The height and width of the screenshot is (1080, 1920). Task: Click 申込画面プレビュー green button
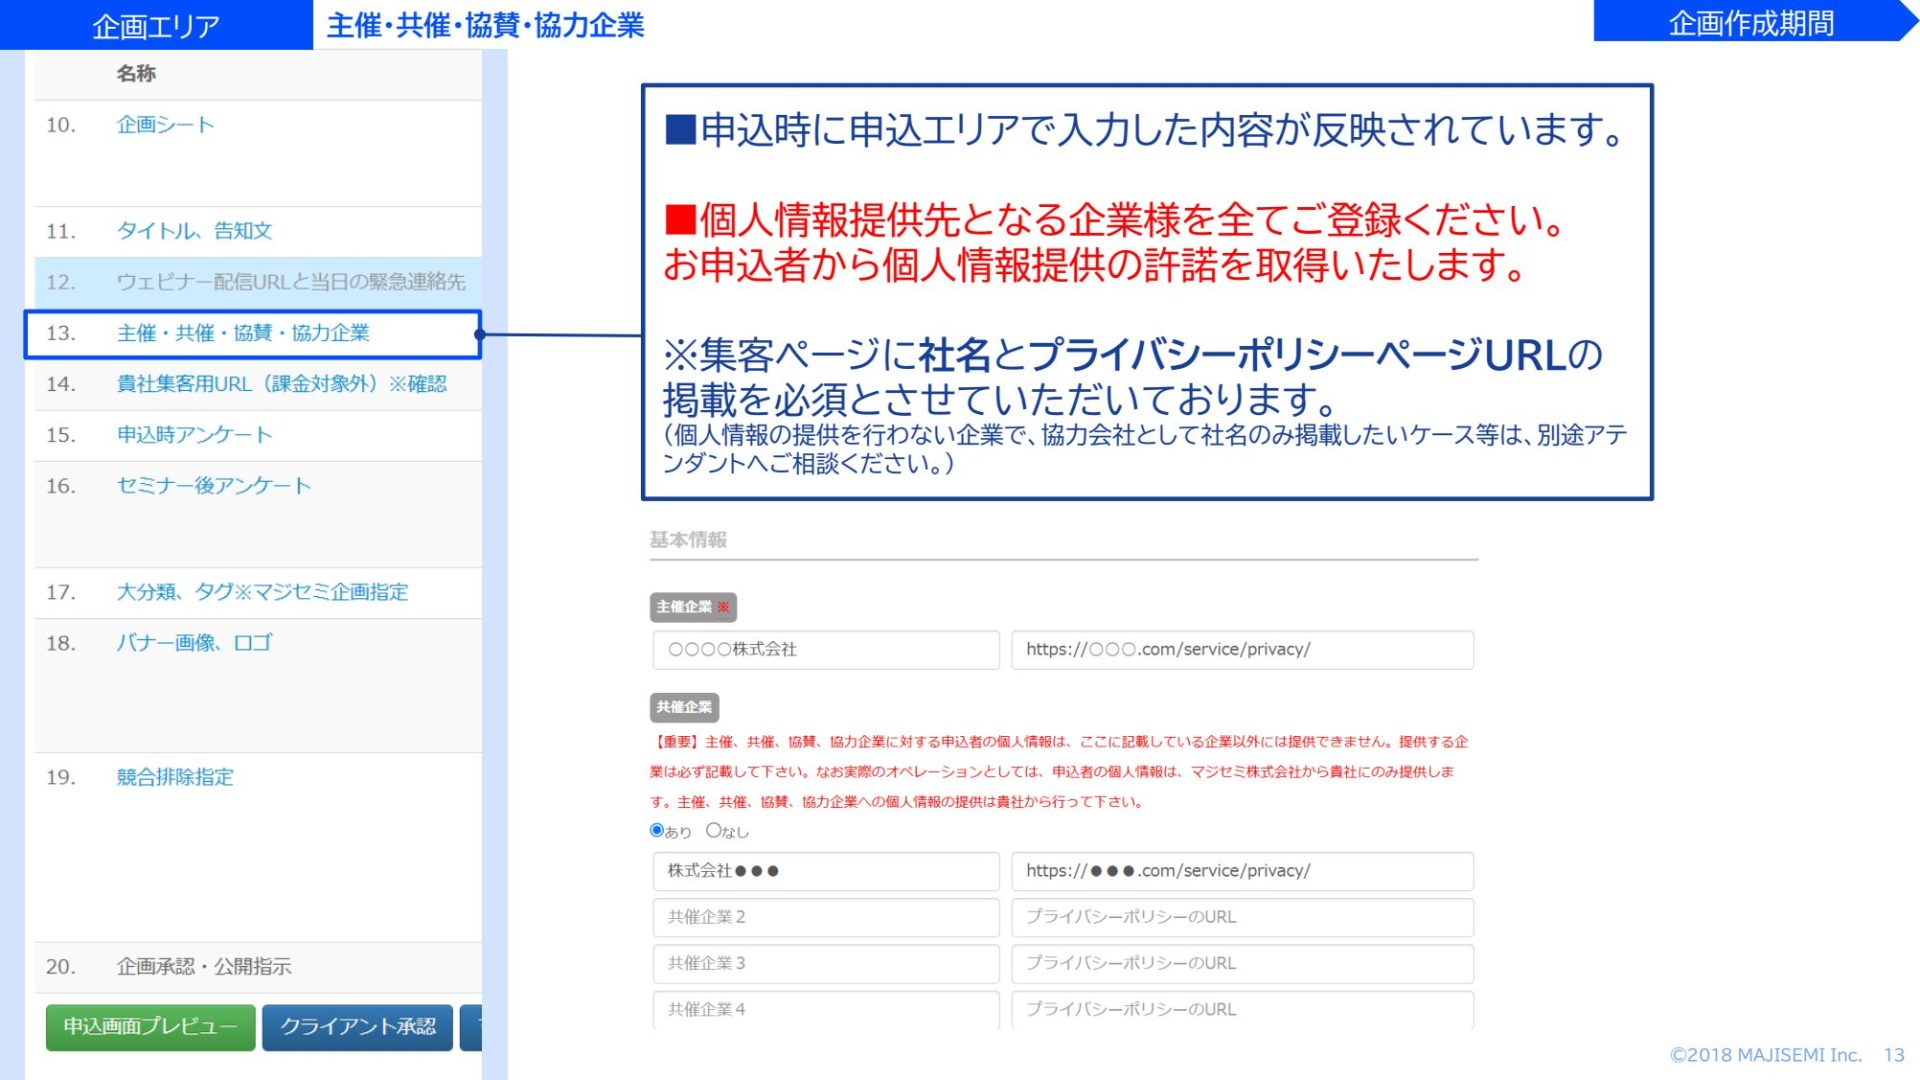click(150, 1027)
